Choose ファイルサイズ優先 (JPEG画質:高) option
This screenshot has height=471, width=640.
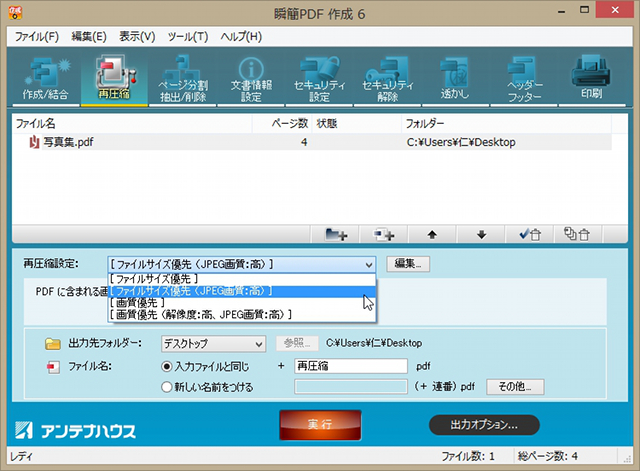pyautogui.click(x=242, y=291)
